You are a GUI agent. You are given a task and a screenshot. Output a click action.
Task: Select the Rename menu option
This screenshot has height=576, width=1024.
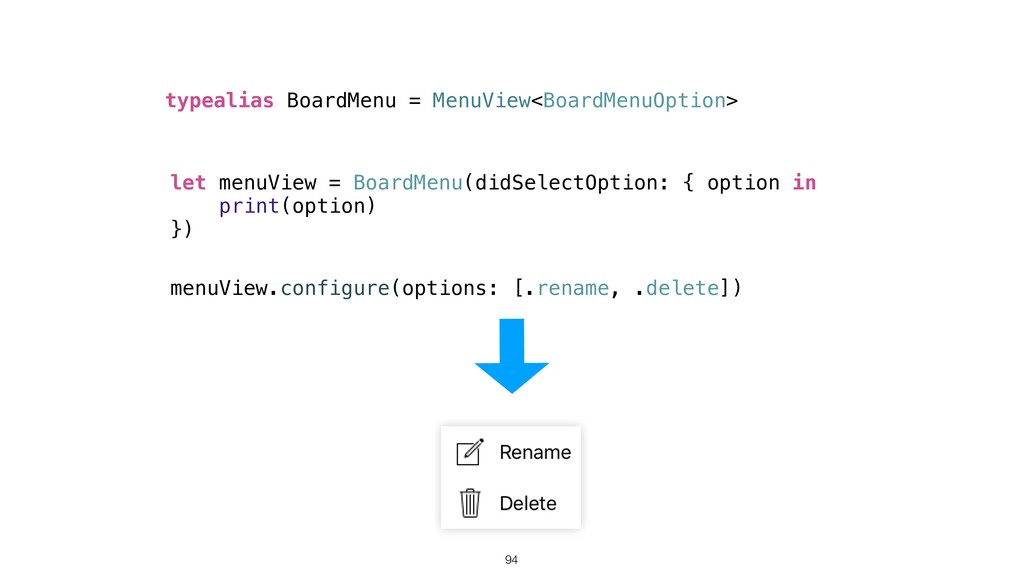coord(535,452)
